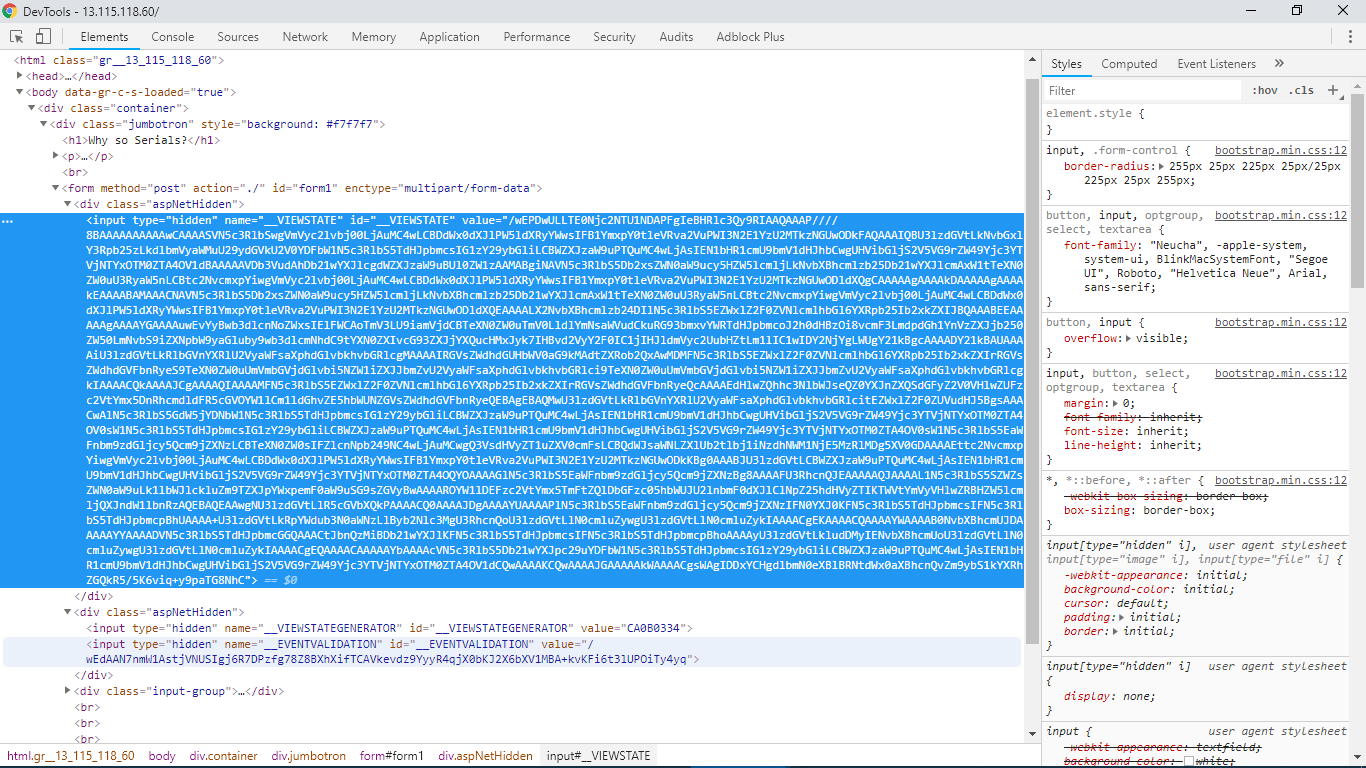Screen dimensions: 1366x768
Task: Switch to the Console tab
Action: click(x=173, y=37)
